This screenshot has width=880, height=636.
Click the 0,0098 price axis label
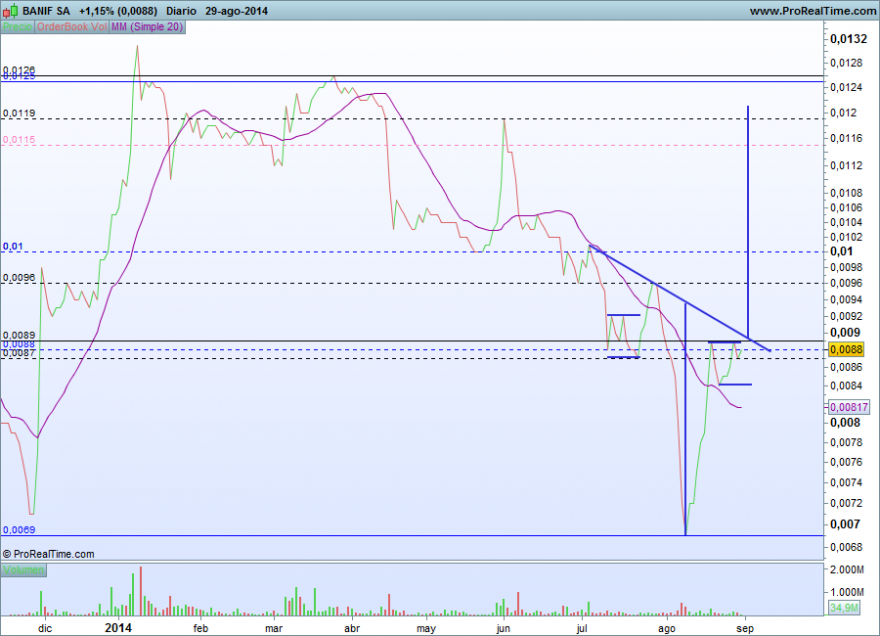pos(846,267)
